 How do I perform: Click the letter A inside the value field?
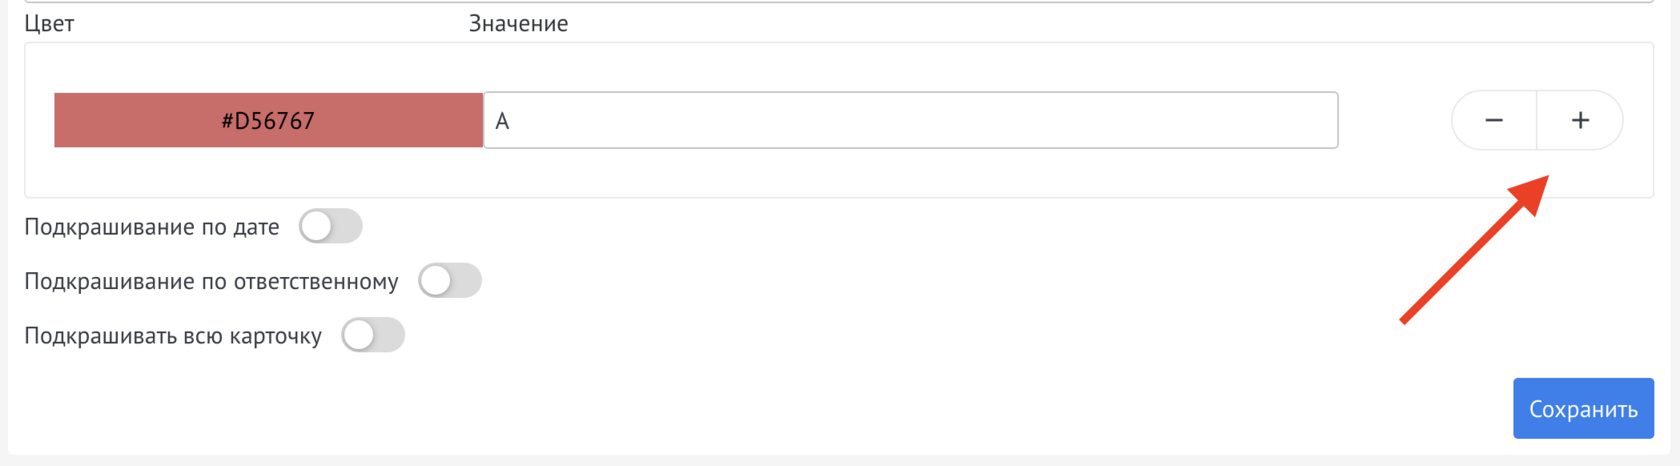coord(502,121)
